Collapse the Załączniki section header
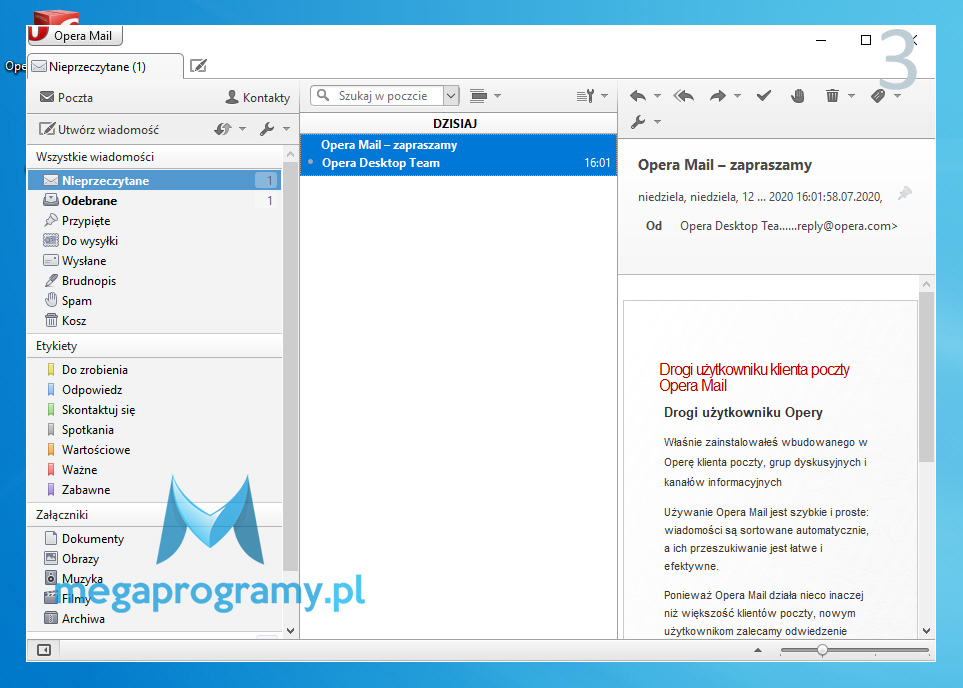963x688 pixels. click(155, 515)
